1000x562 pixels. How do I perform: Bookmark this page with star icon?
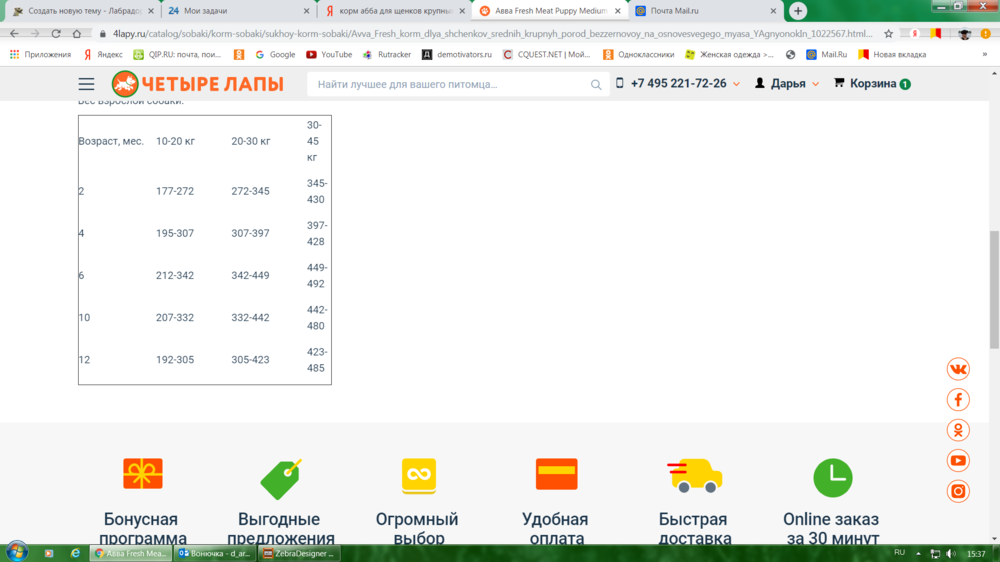coord(888,33)
